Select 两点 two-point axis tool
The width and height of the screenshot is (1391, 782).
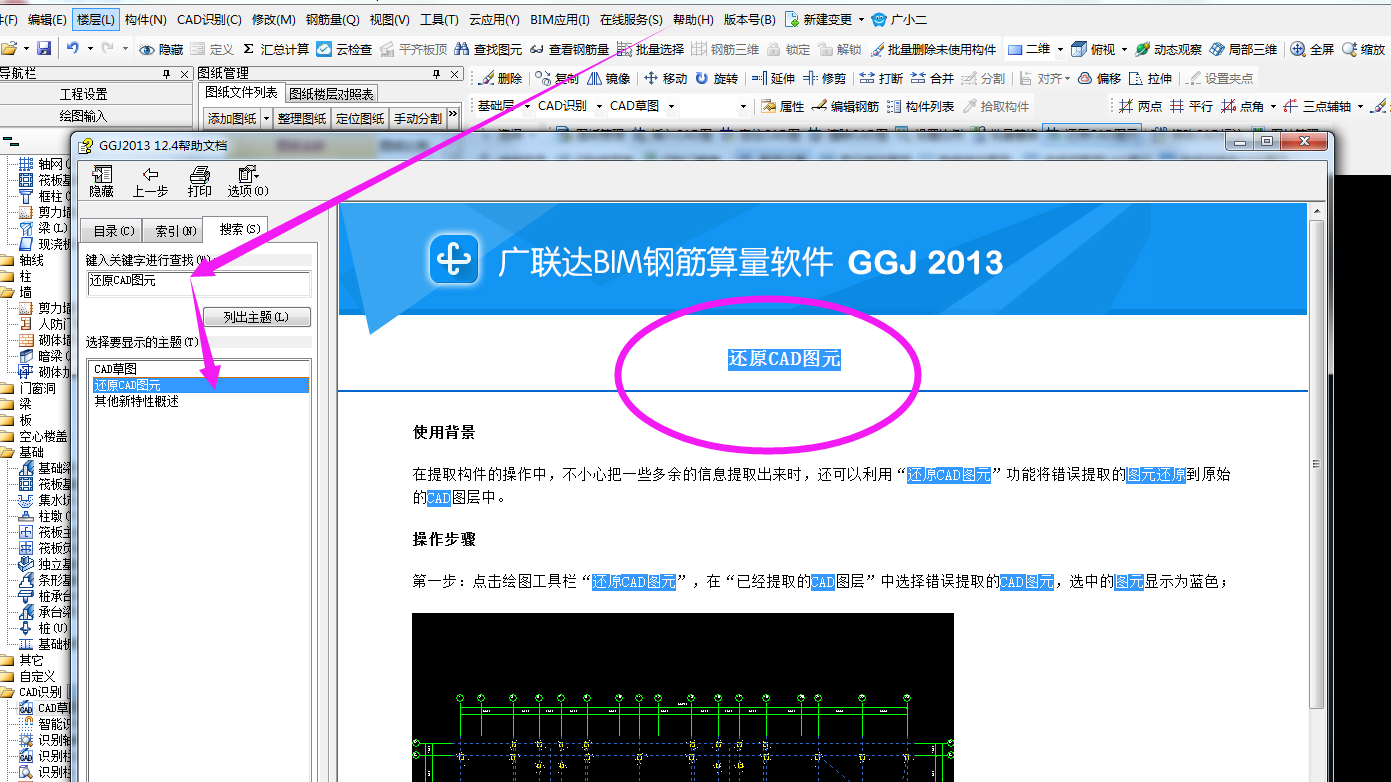(x=1140, y=106)
